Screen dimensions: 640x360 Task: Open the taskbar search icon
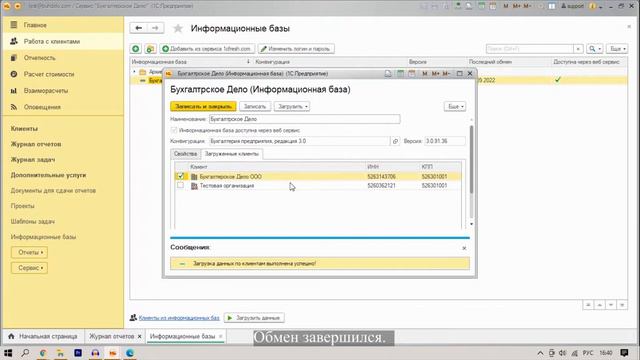(25, 353)
